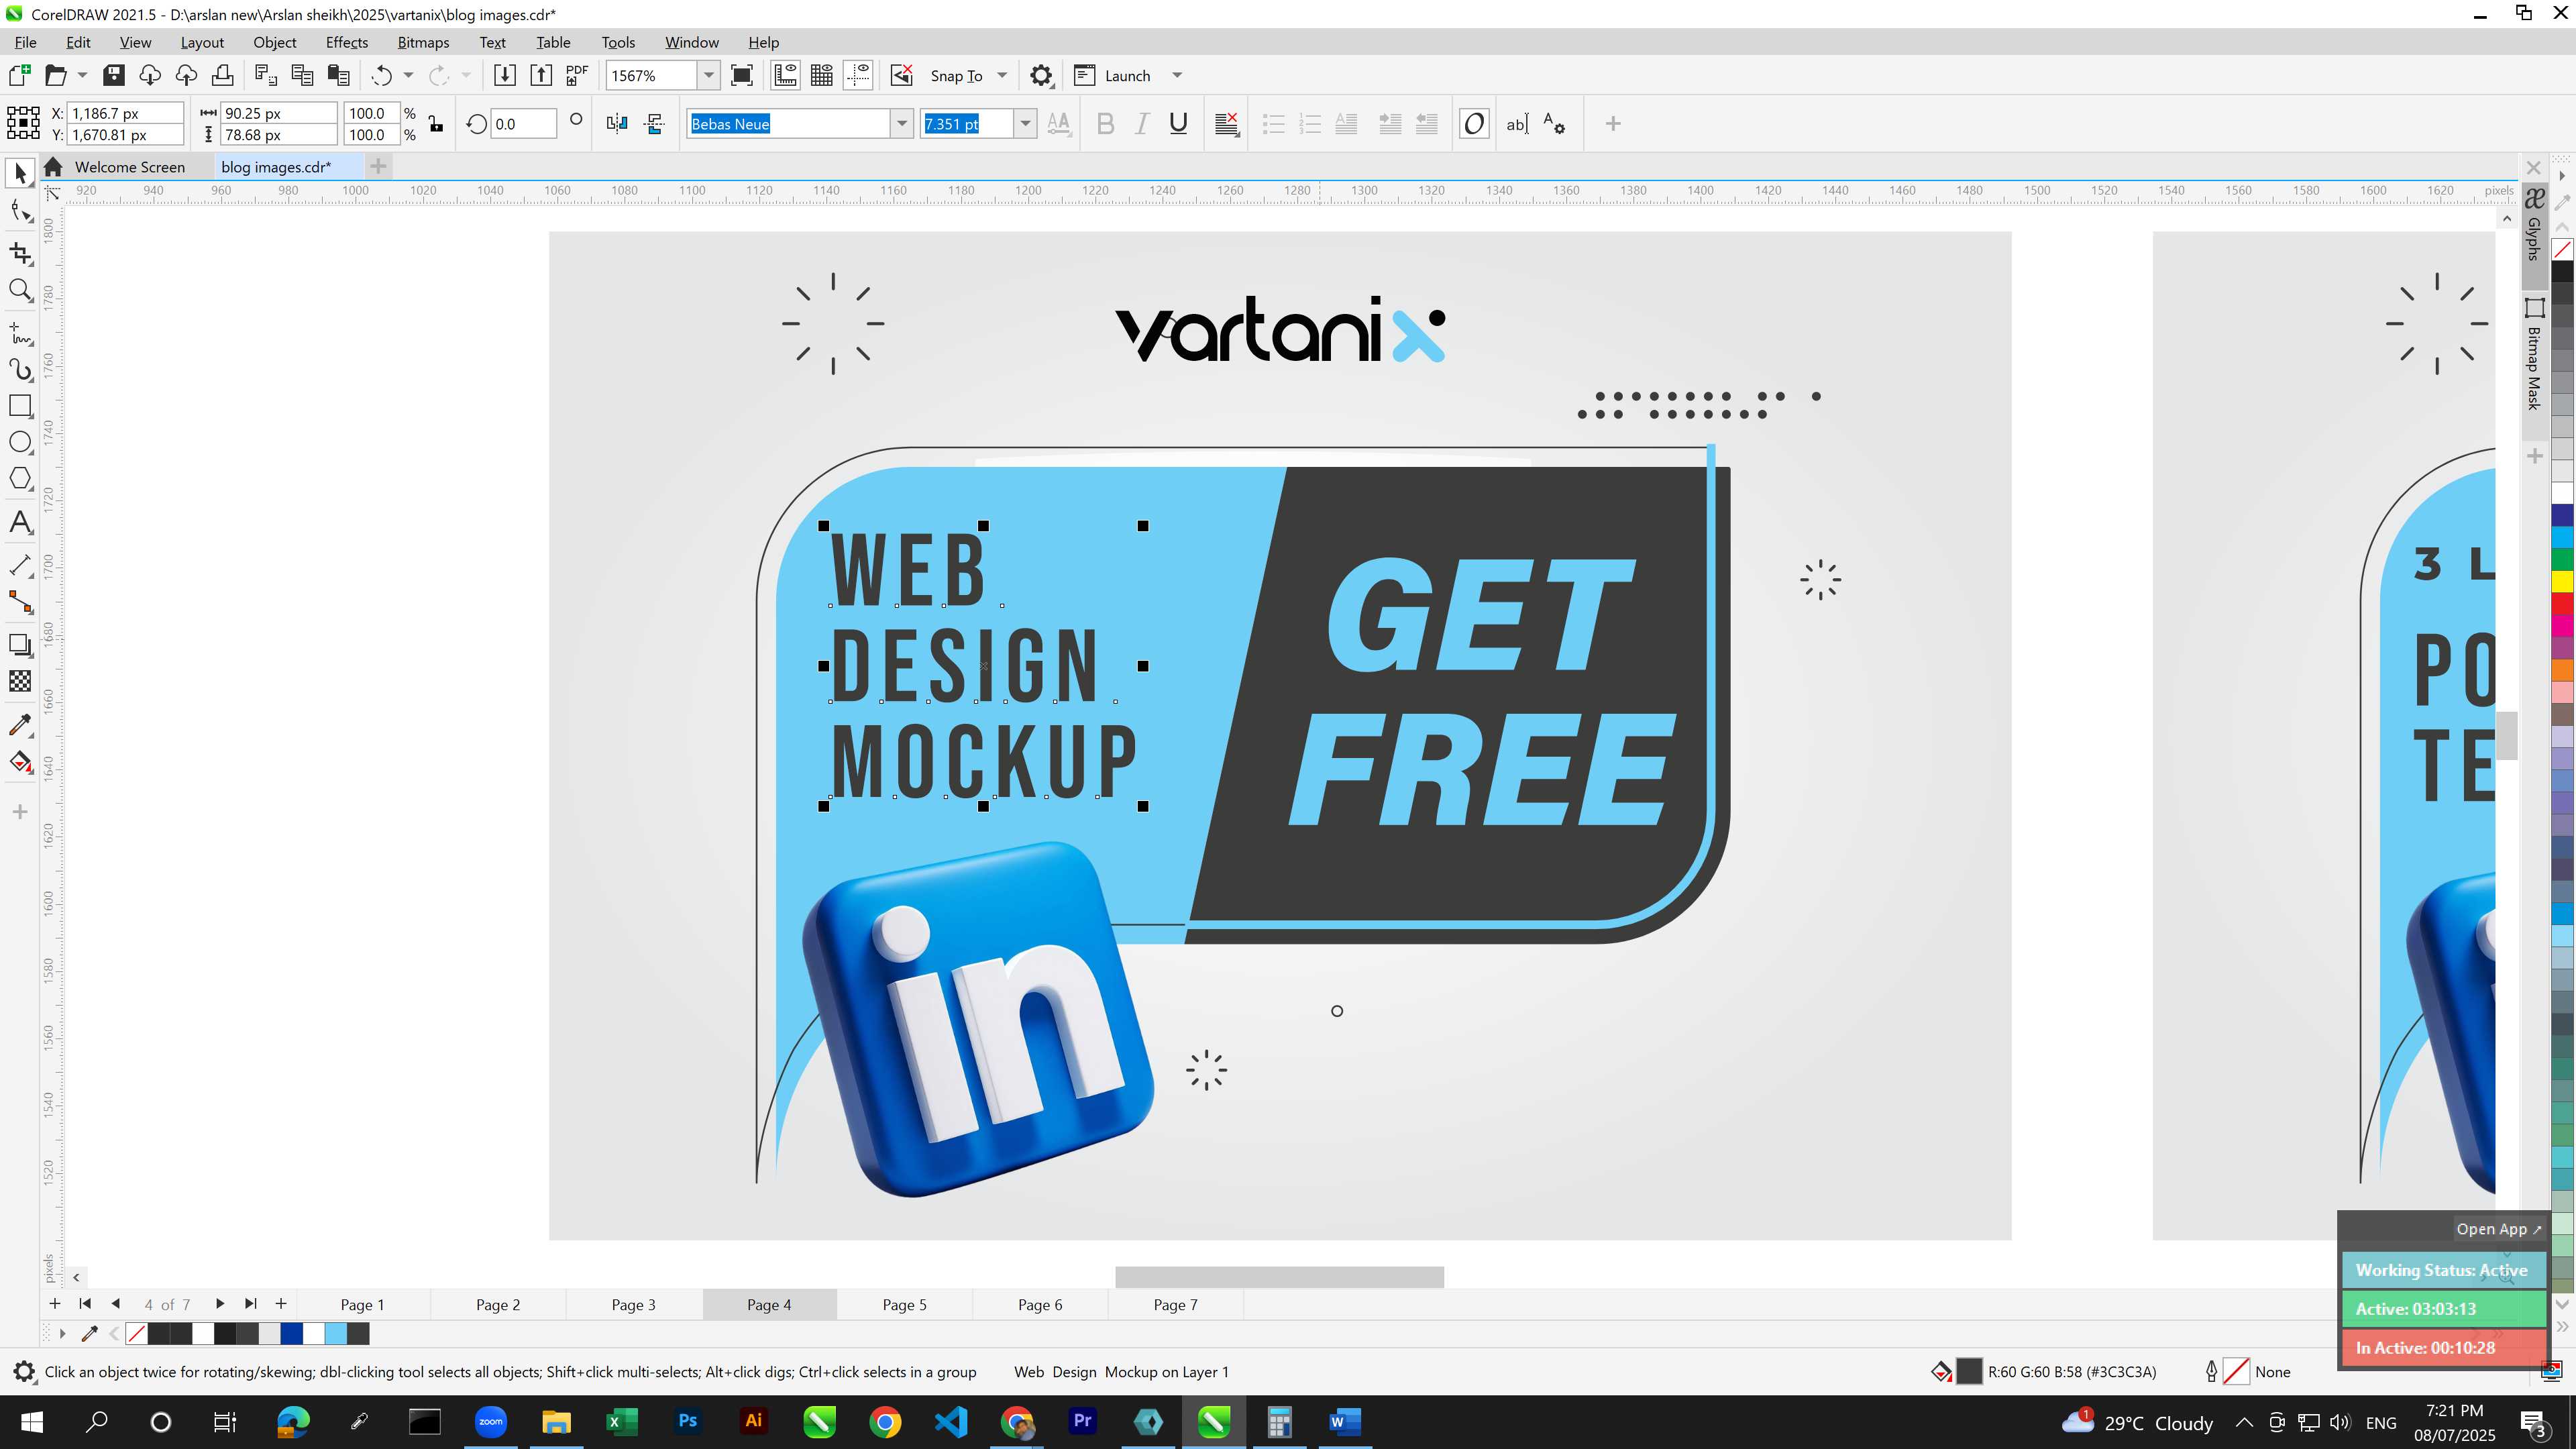The width and height of the screenshot is (2576, 1449).
Task: Select the Ellipse tool
Action: coord(20,442)
